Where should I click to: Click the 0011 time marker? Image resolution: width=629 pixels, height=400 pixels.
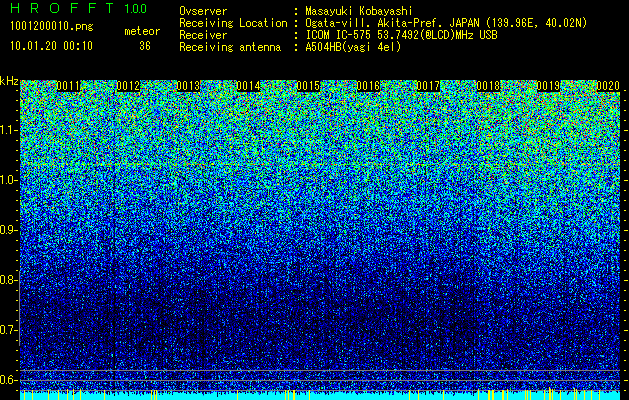[x=68, y=86]
